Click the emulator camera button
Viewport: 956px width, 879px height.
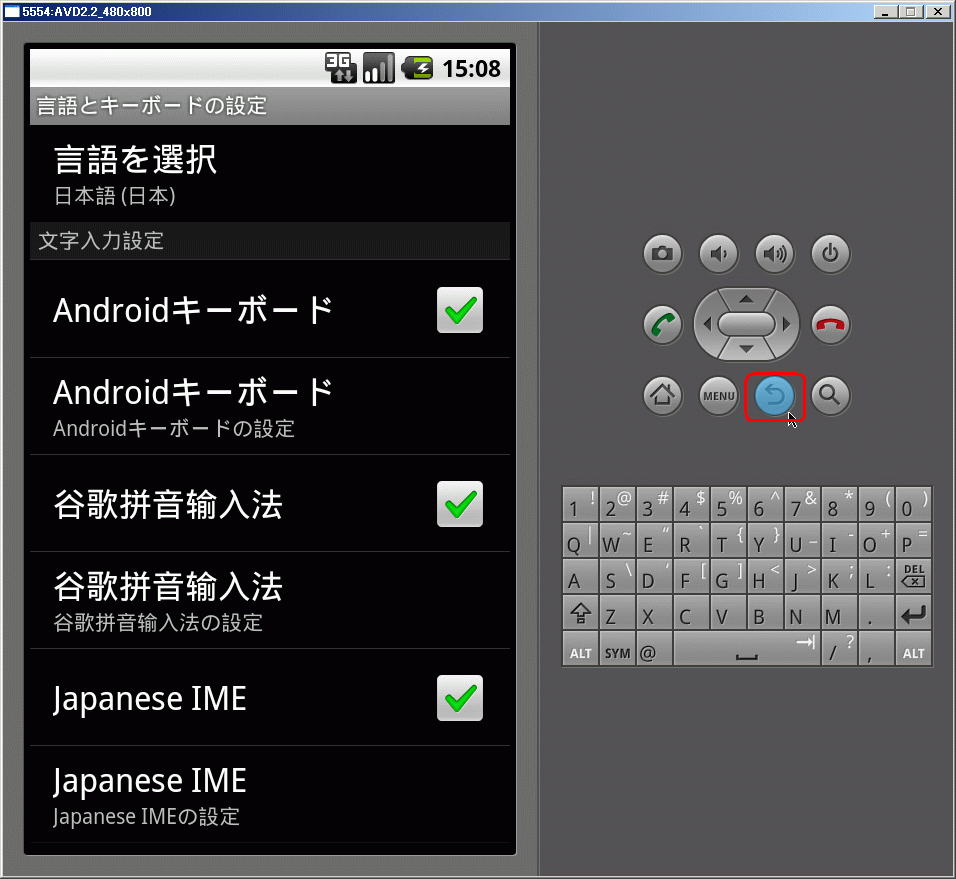pyautogui.click(x=662, y=253)
